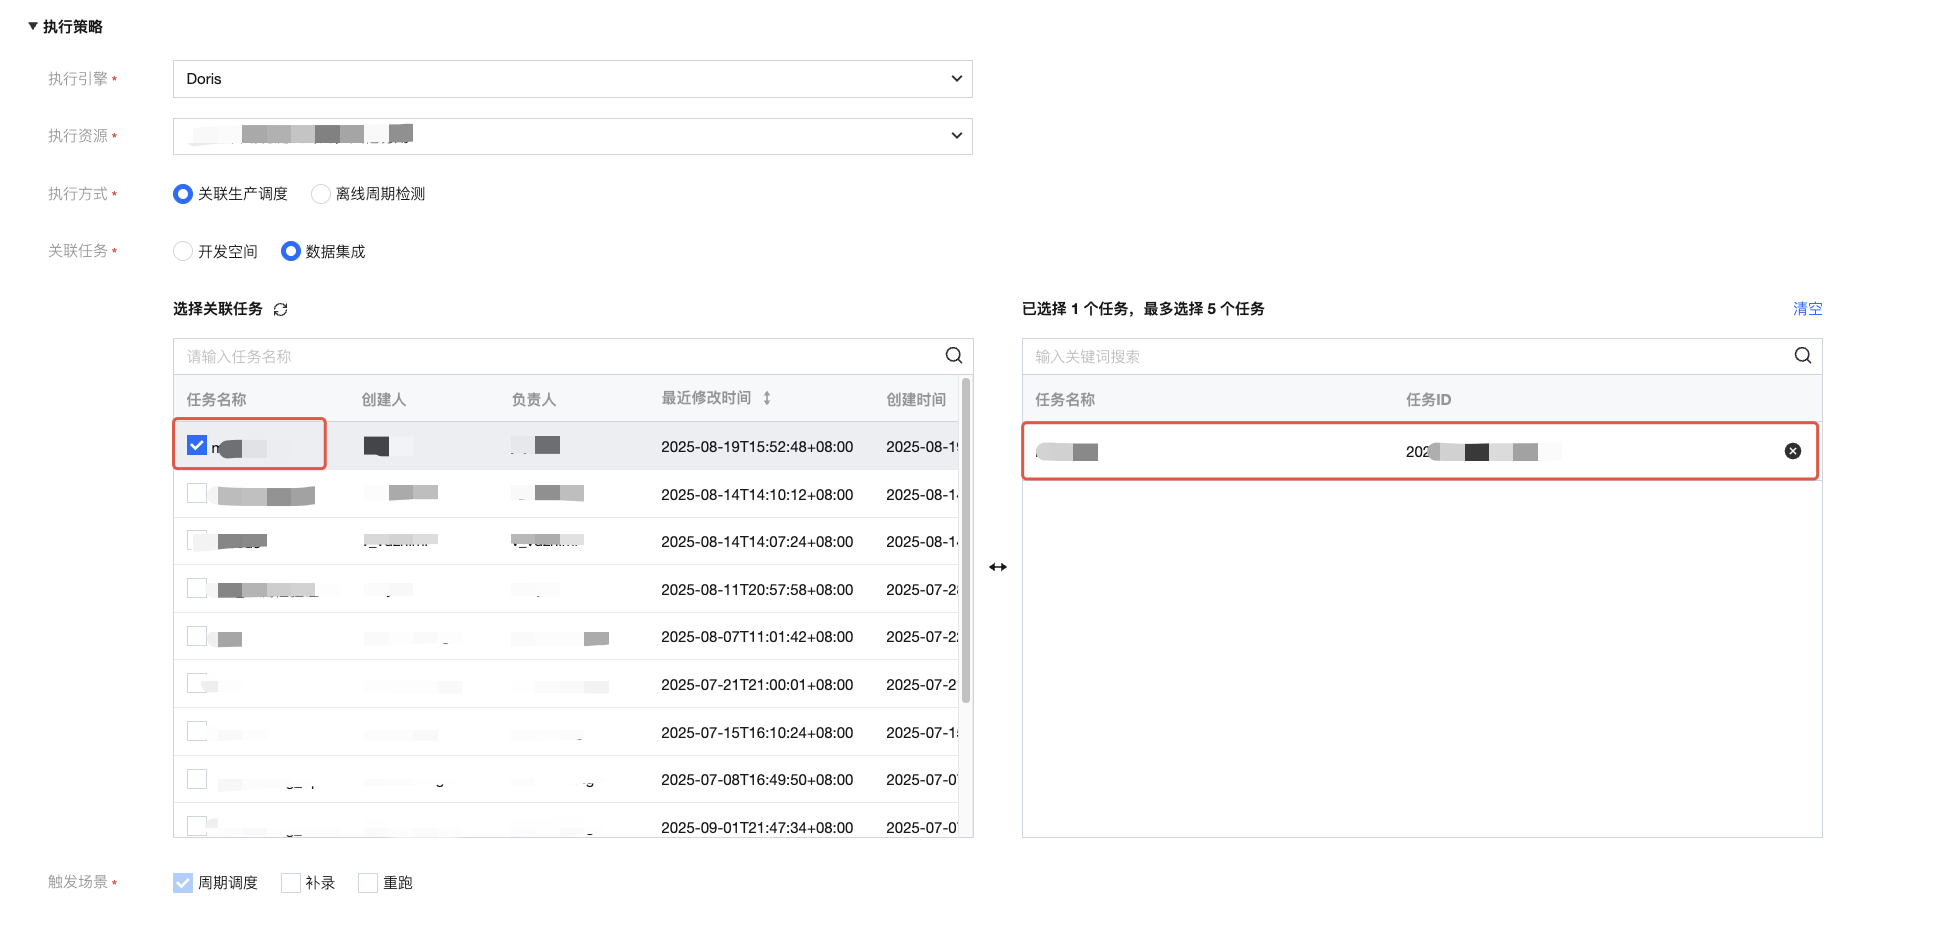Select 开发空间 as related task source
The width and height of the screenshot is (1956, 934).
click(183, 252)
